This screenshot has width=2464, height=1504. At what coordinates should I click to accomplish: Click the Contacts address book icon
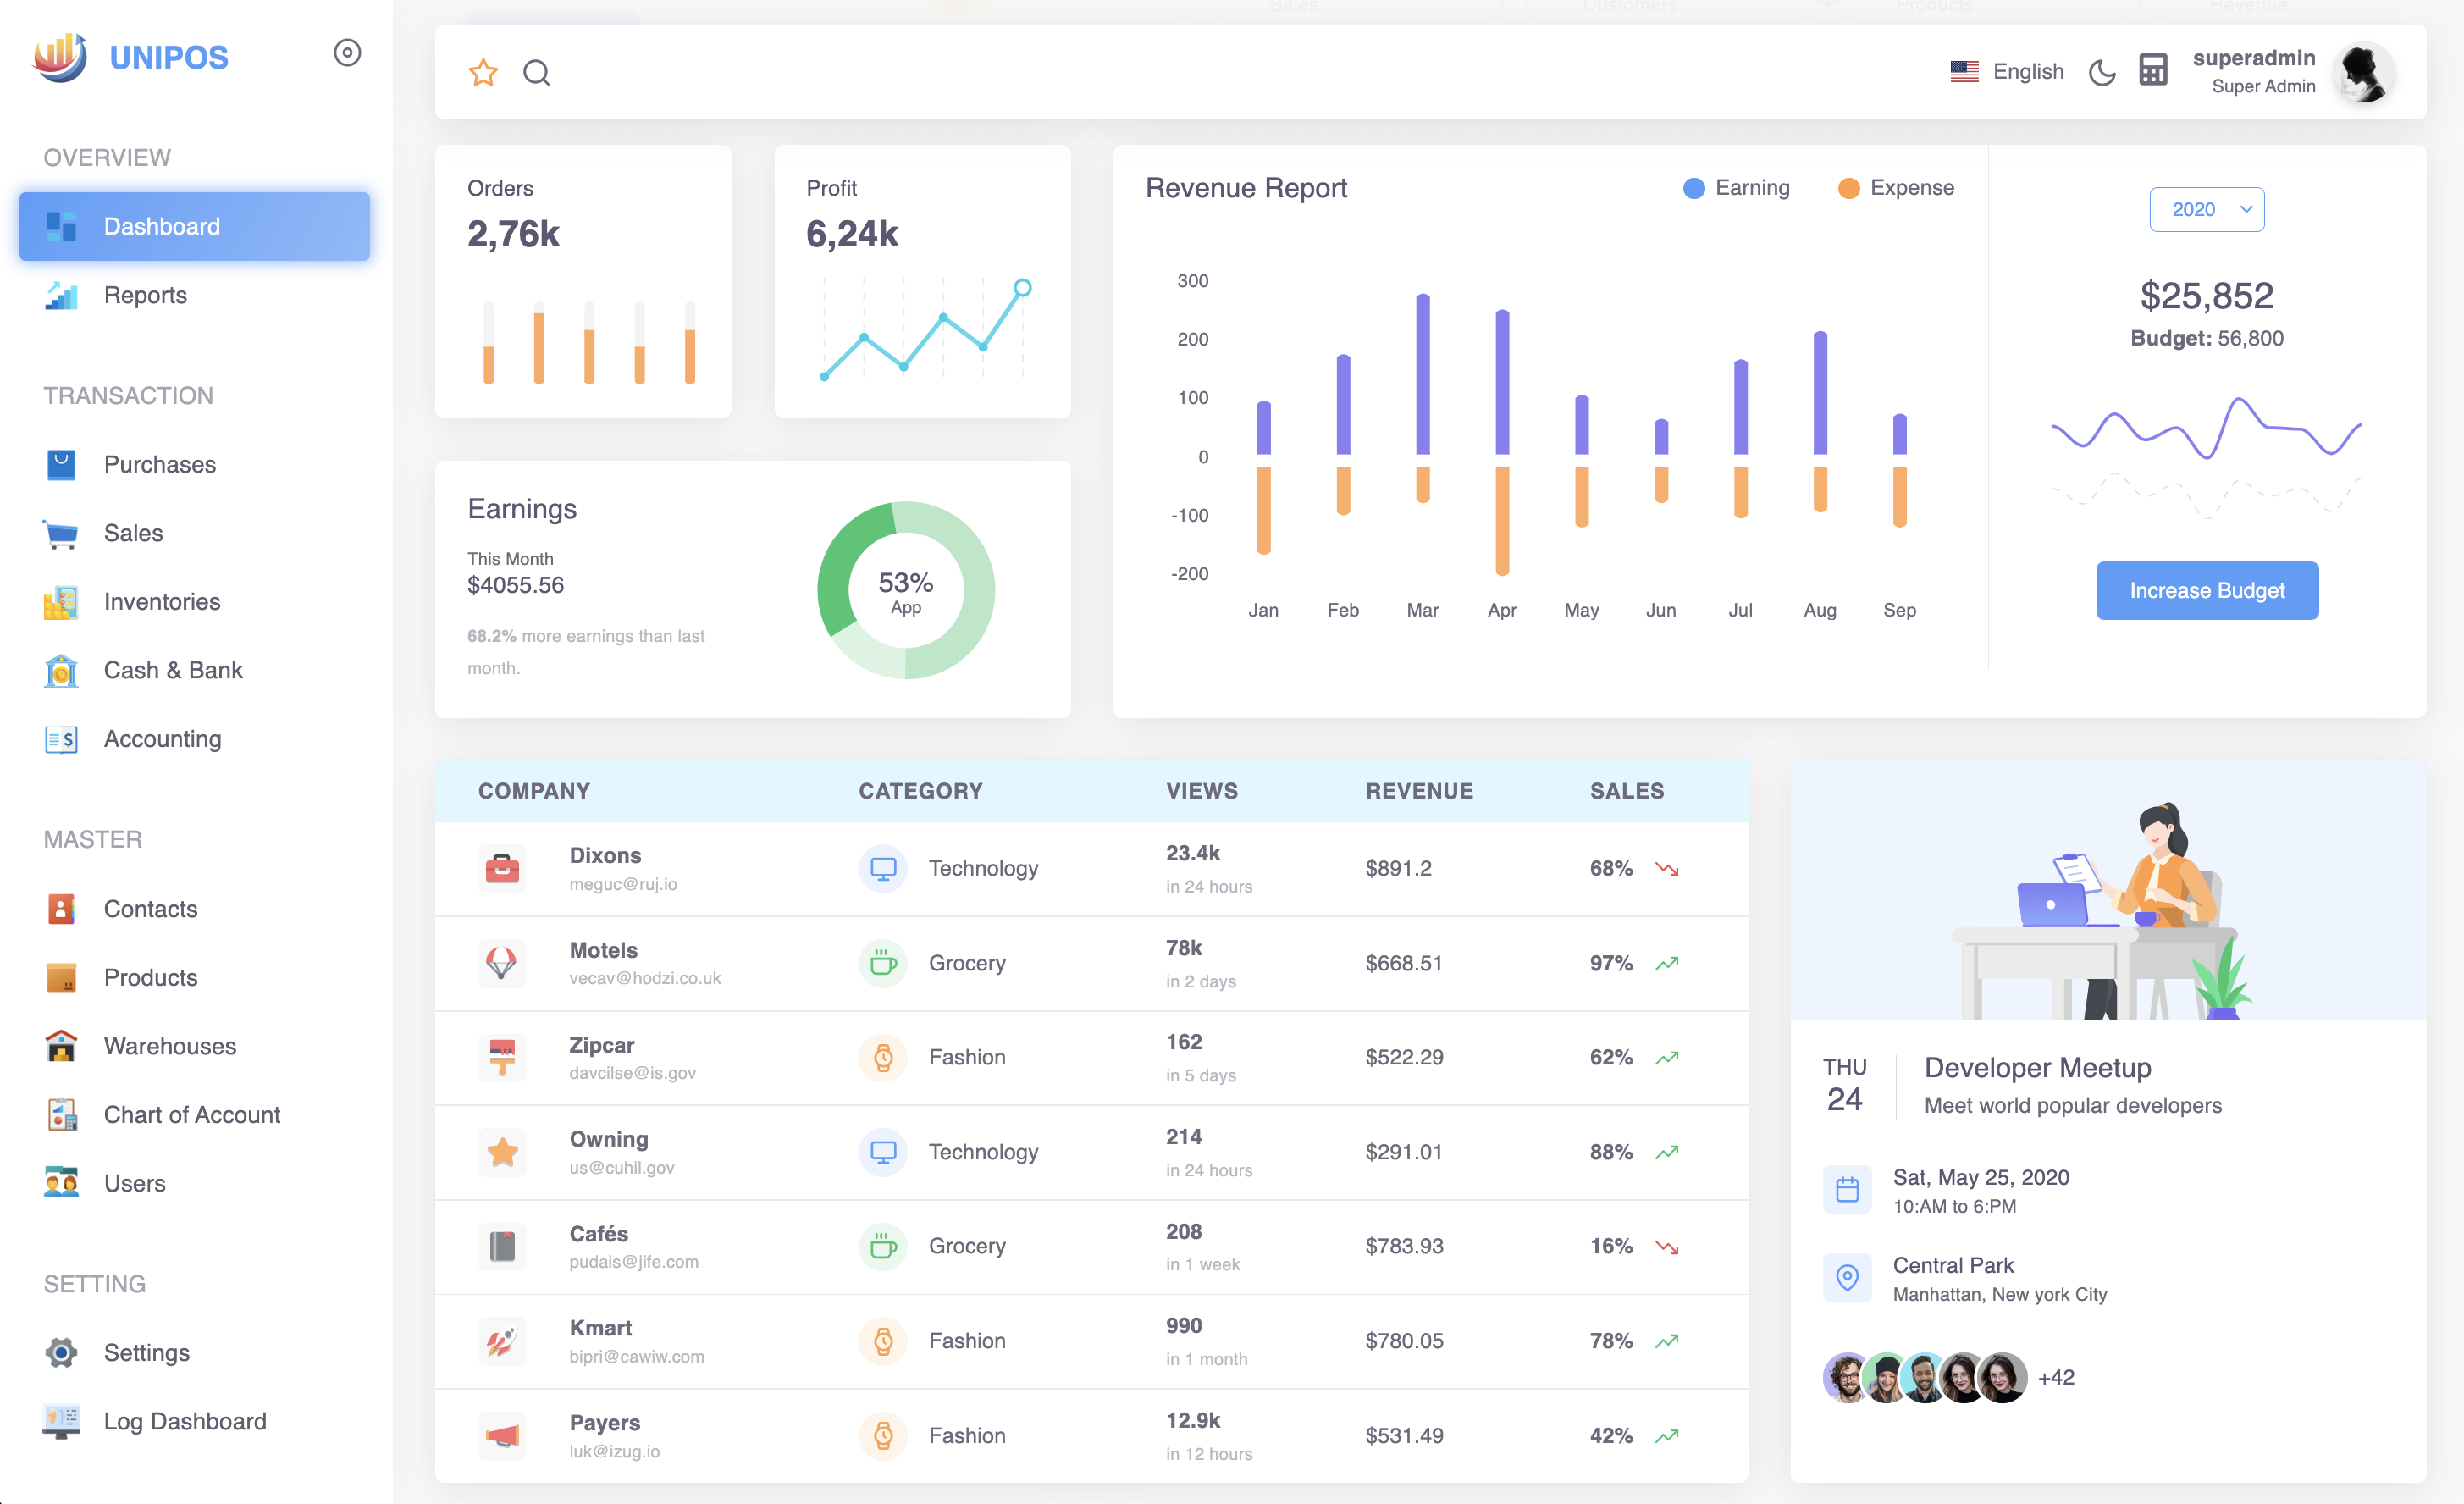(61, 909)
